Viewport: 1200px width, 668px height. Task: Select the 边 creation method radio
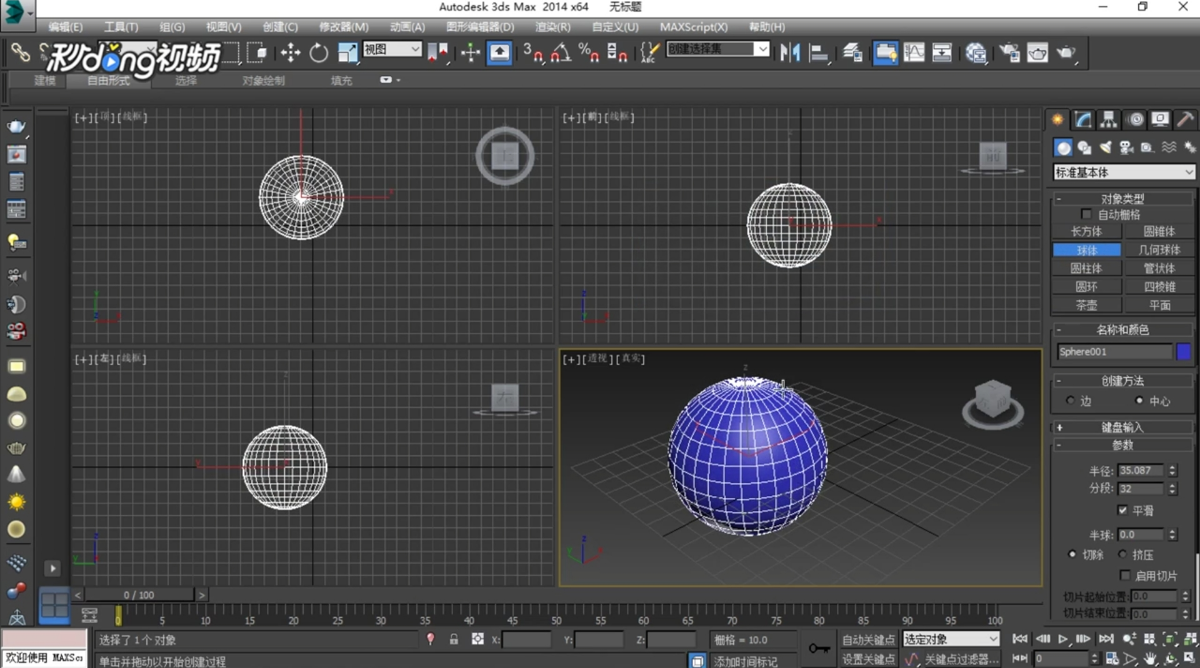1072,401
